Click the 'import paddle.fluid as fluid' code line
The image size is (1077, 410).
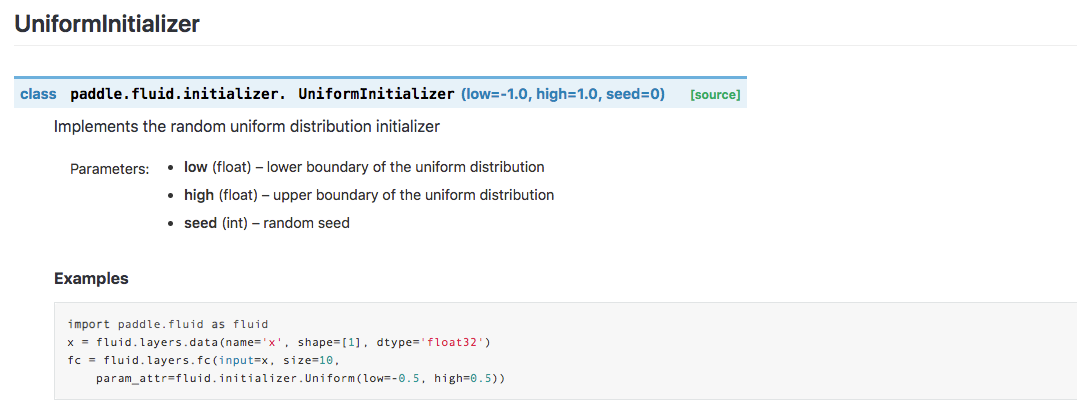click(168, 323)
